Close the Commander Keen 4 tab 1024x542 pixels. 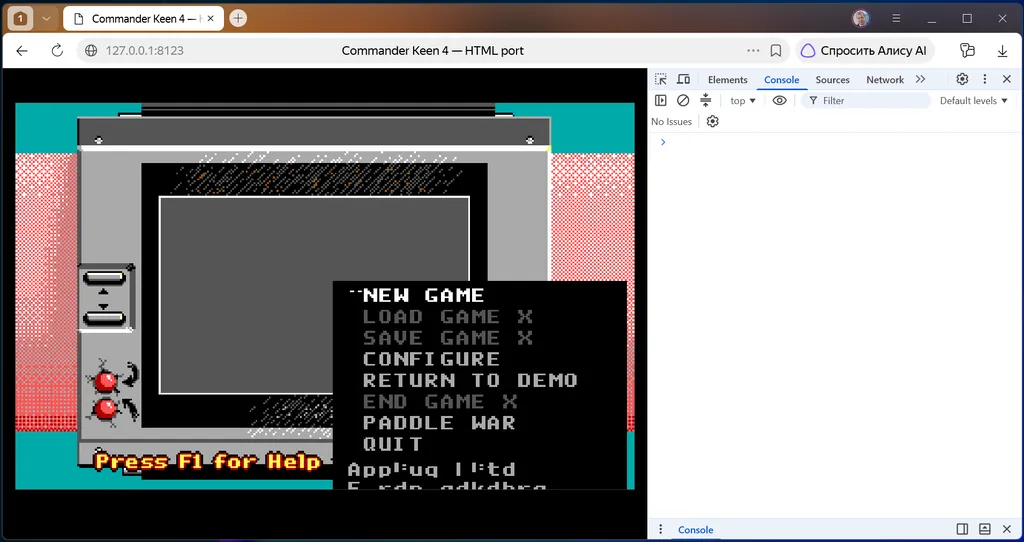[210, 19]
